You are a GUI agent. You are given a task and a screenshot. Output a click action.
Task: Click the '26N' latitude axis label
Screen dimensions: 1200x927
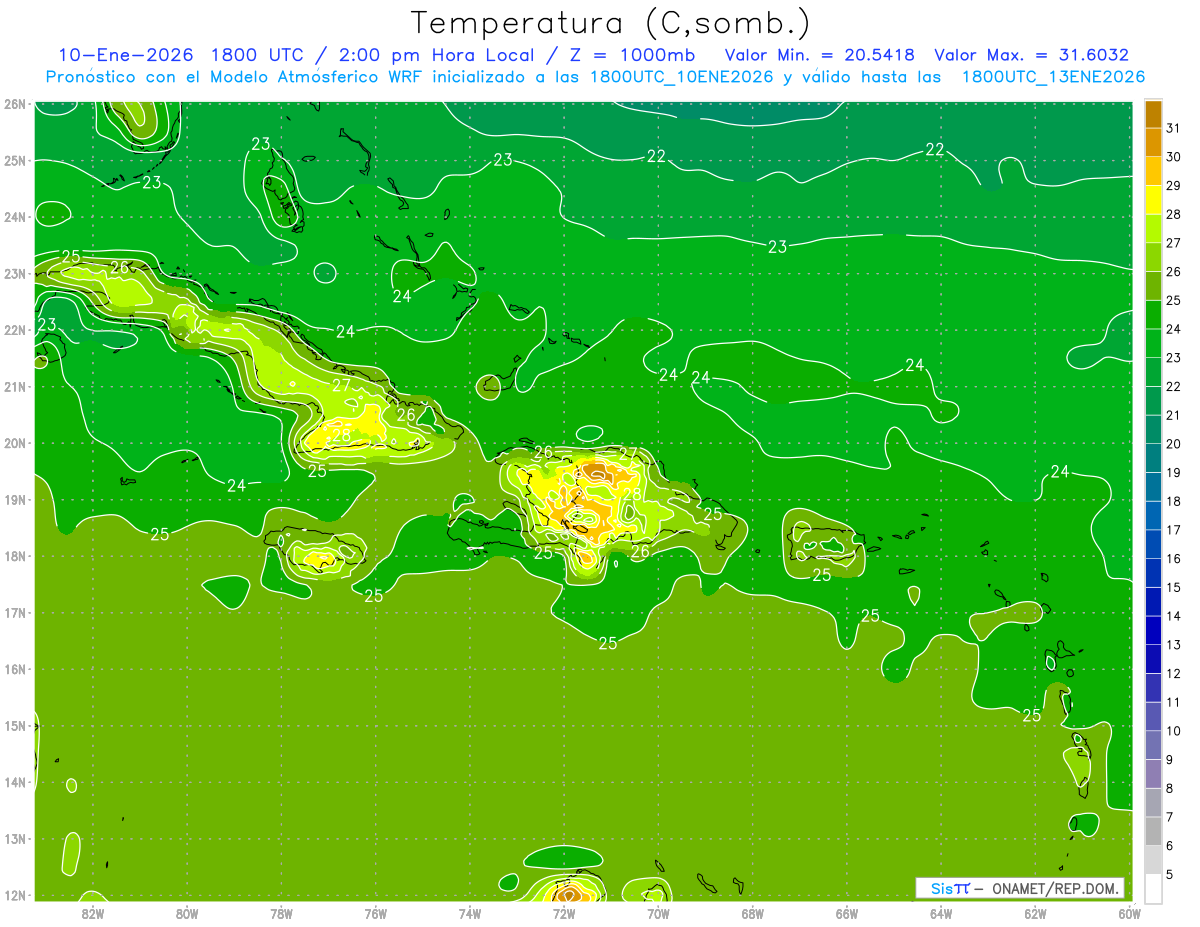(x=14, y=104)
